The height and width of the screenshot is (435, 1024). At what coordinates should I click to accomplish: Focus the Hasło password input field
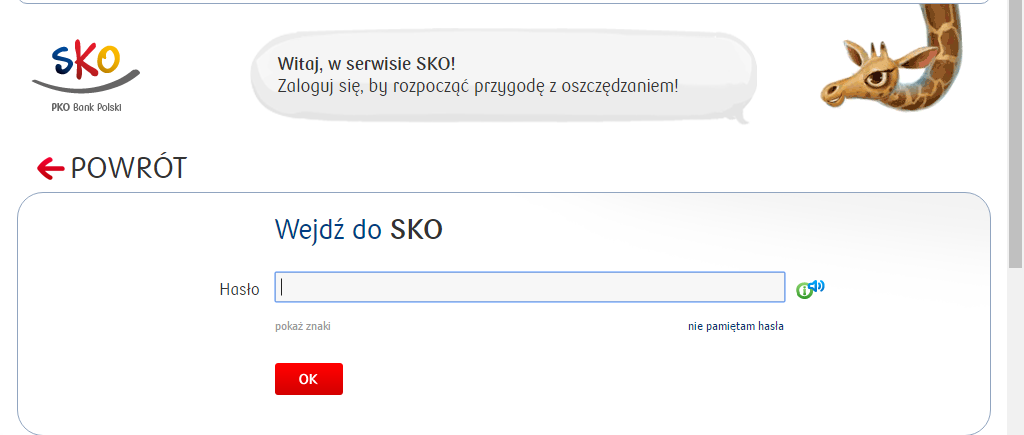[x=530, y=287]
